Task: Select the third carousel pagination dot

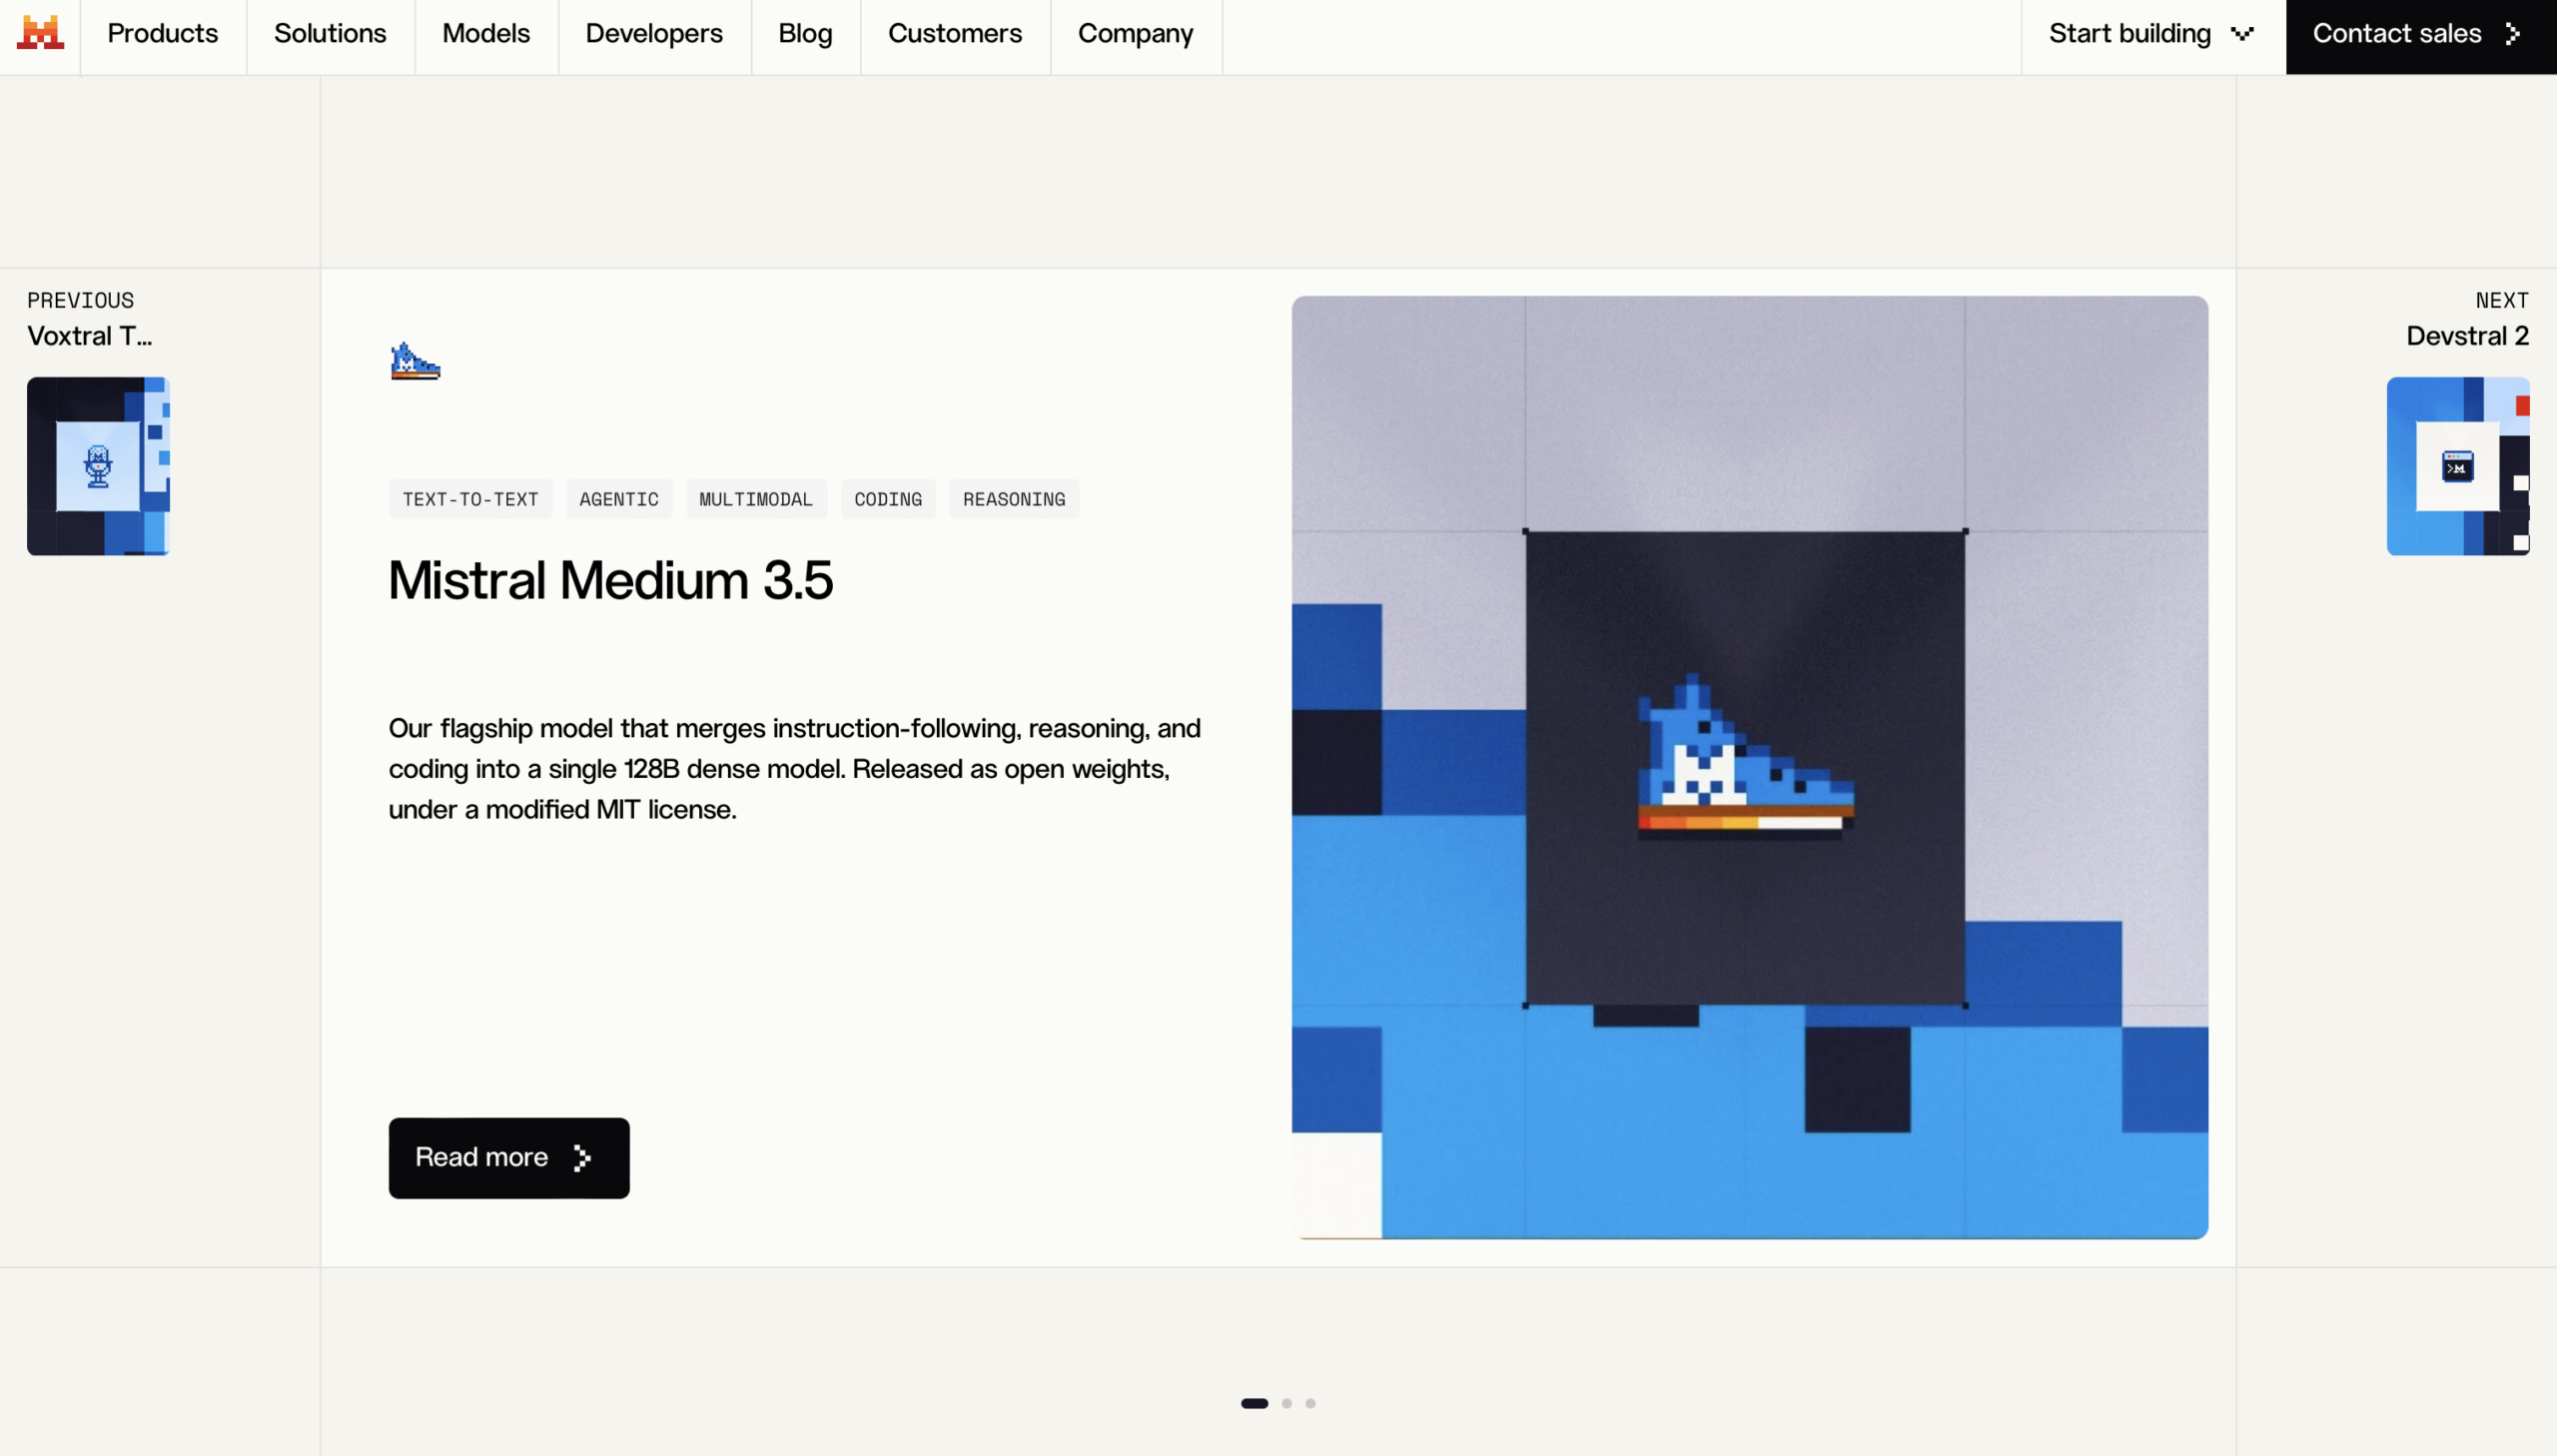Action: pos(1310,1403)
